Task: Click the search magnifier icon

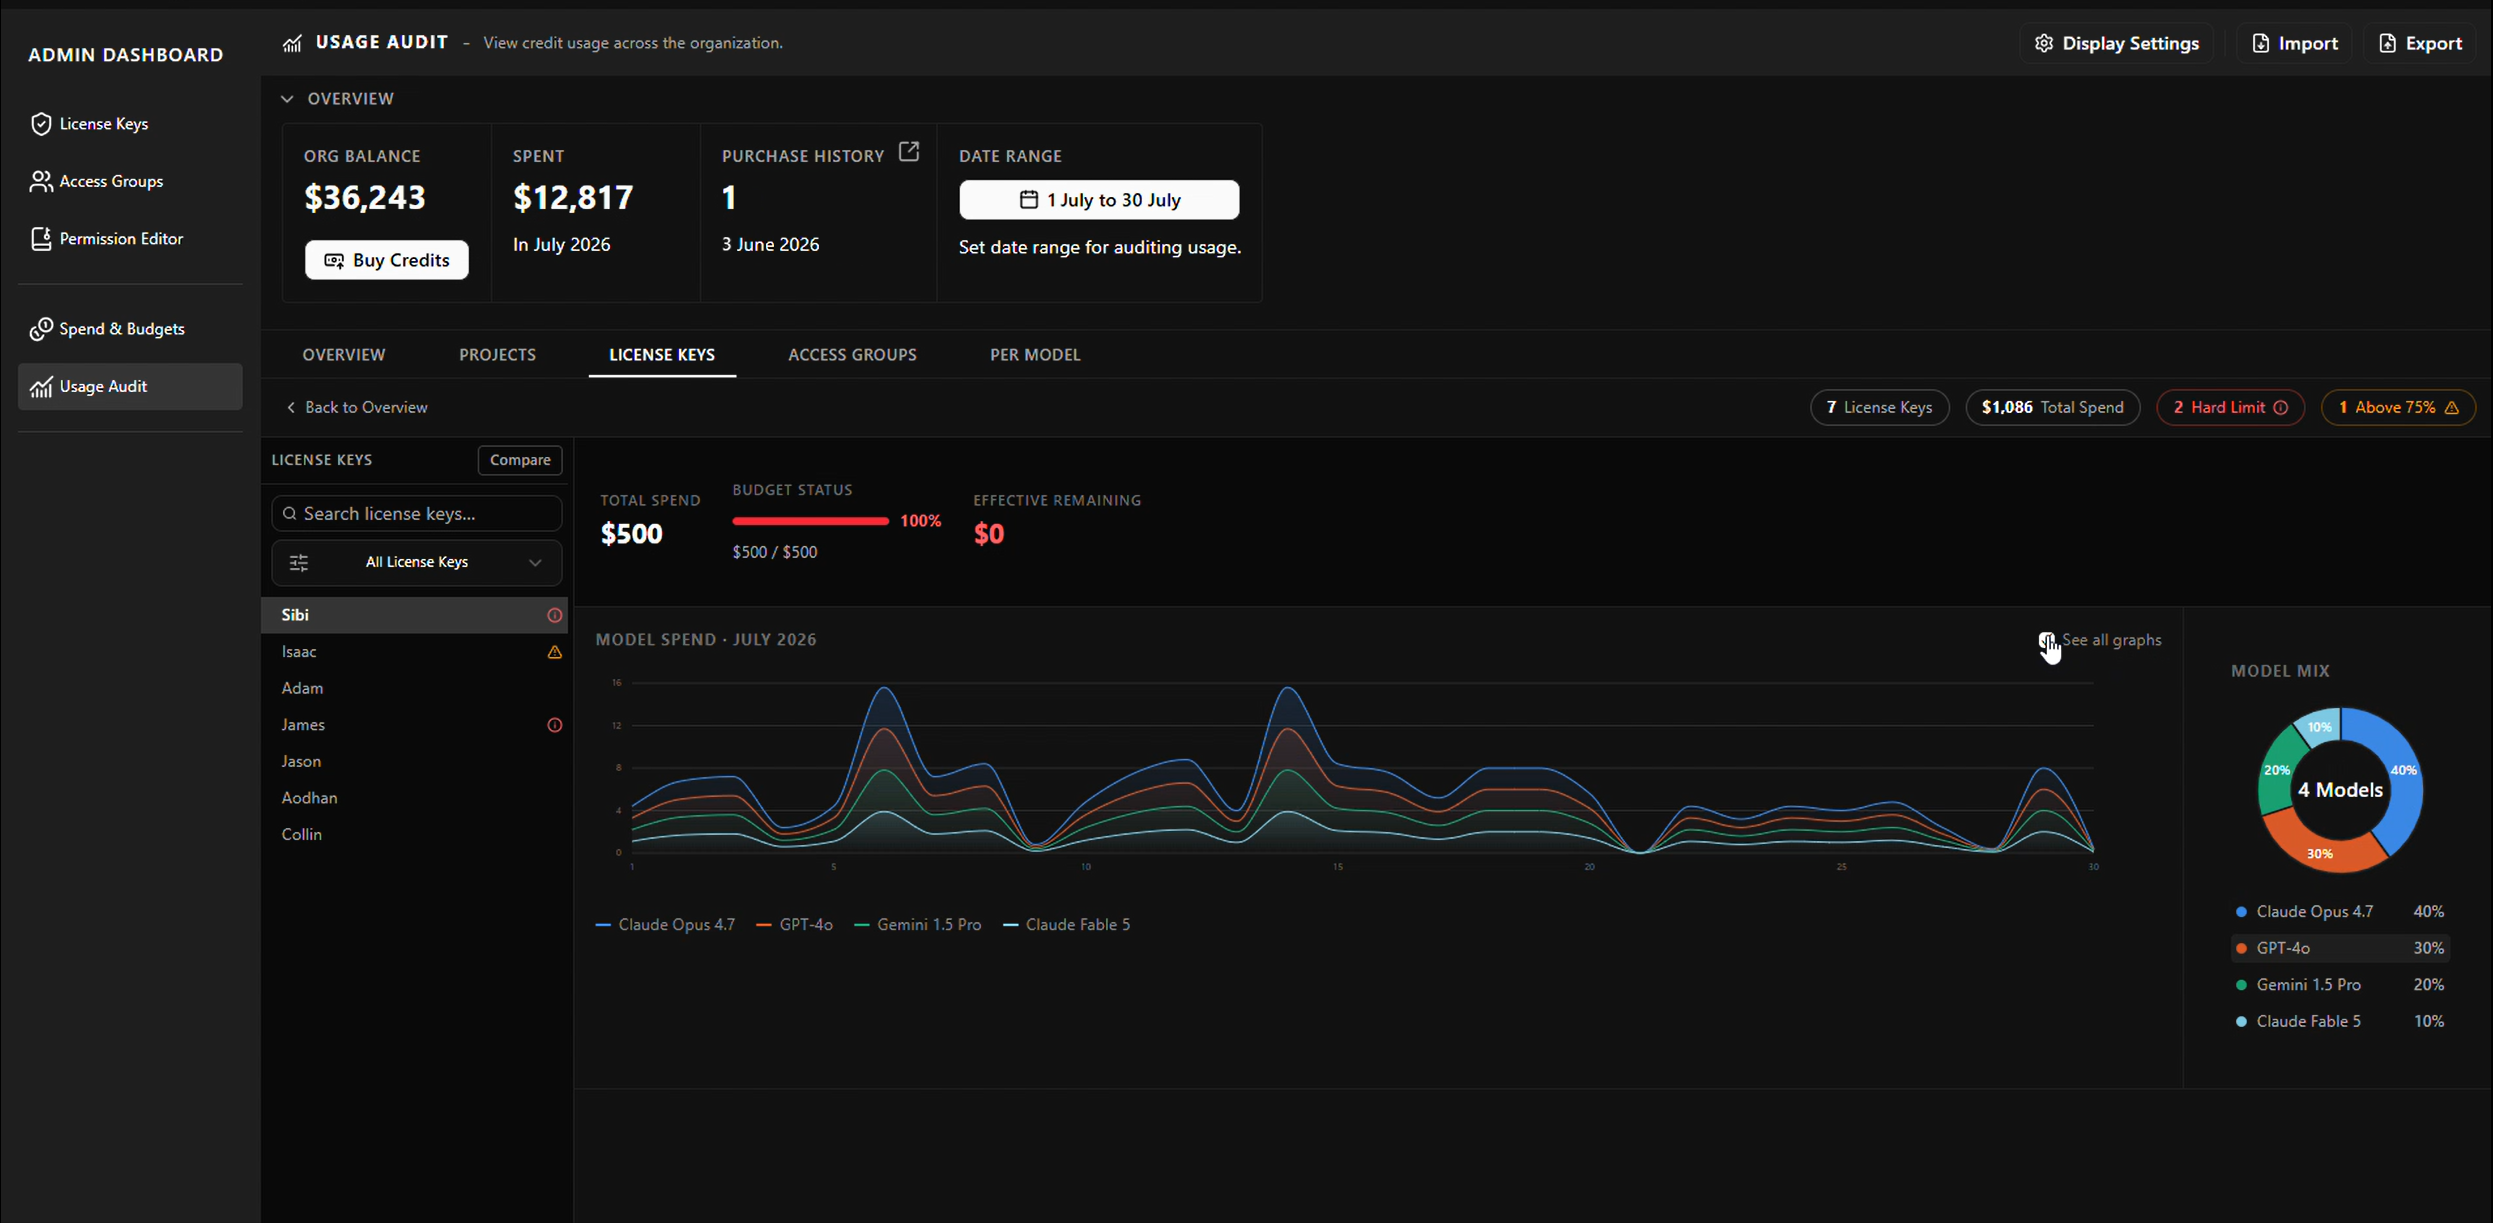Action: 290,514
